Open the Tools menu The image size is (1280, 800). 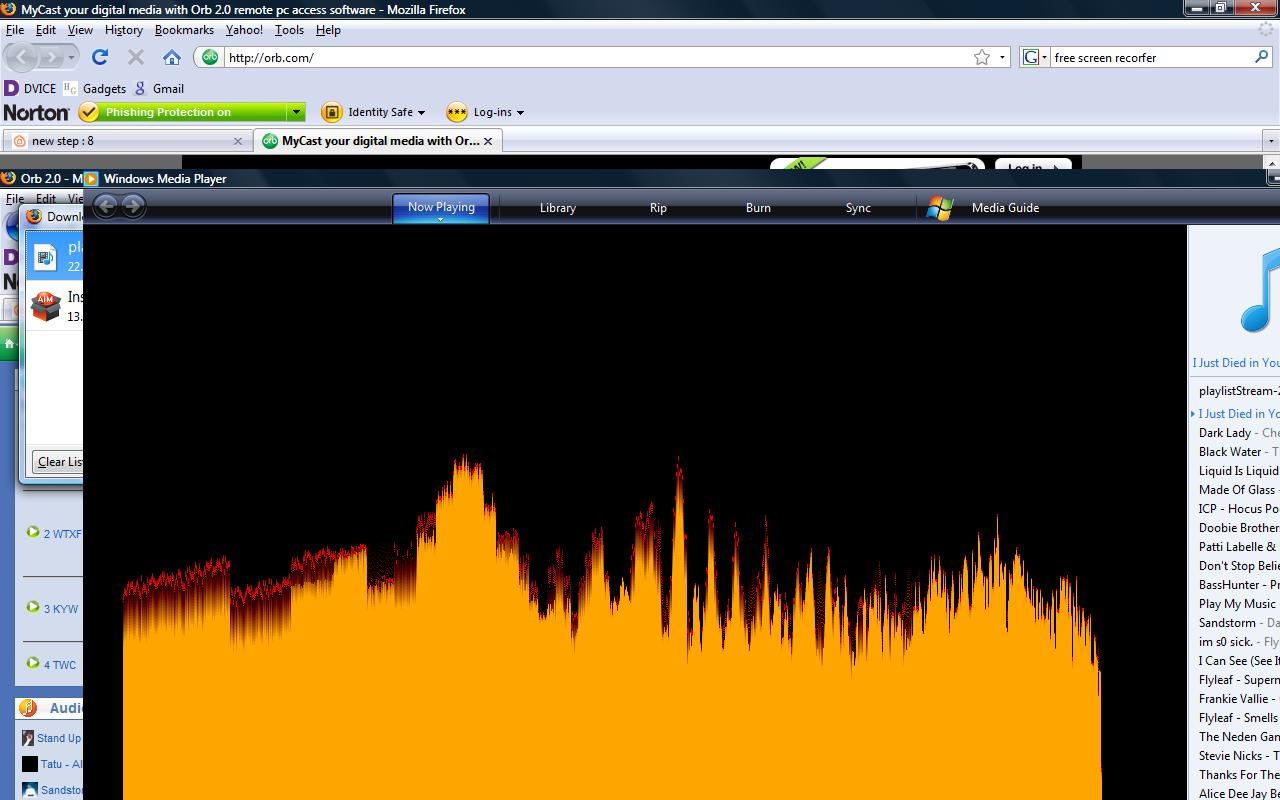point(289,30)
